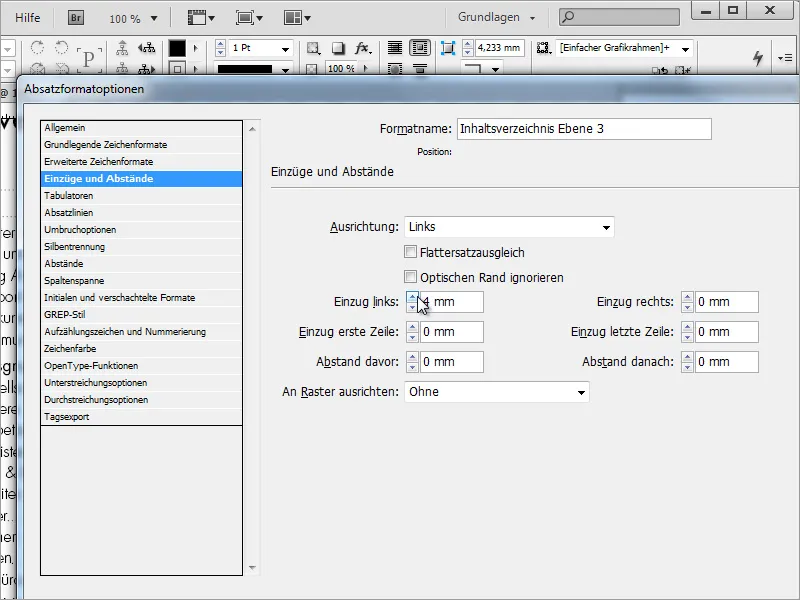Select Umbruchoptionen category

click(141, 230)
